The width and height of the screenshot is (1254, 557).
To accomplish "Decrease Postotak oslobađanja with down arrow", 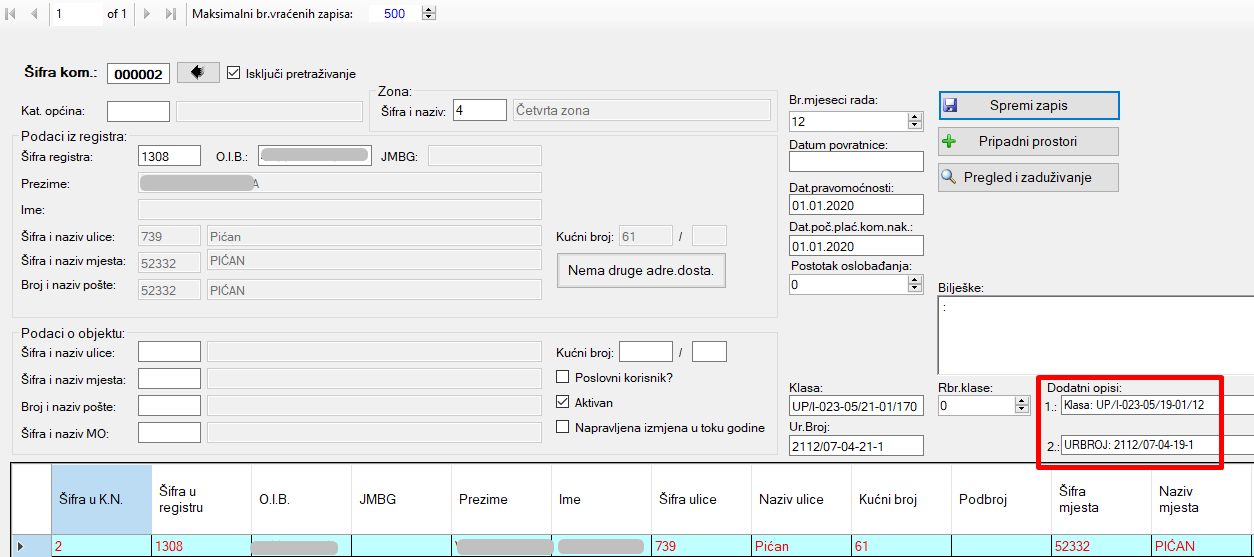I will pos(915,289).
